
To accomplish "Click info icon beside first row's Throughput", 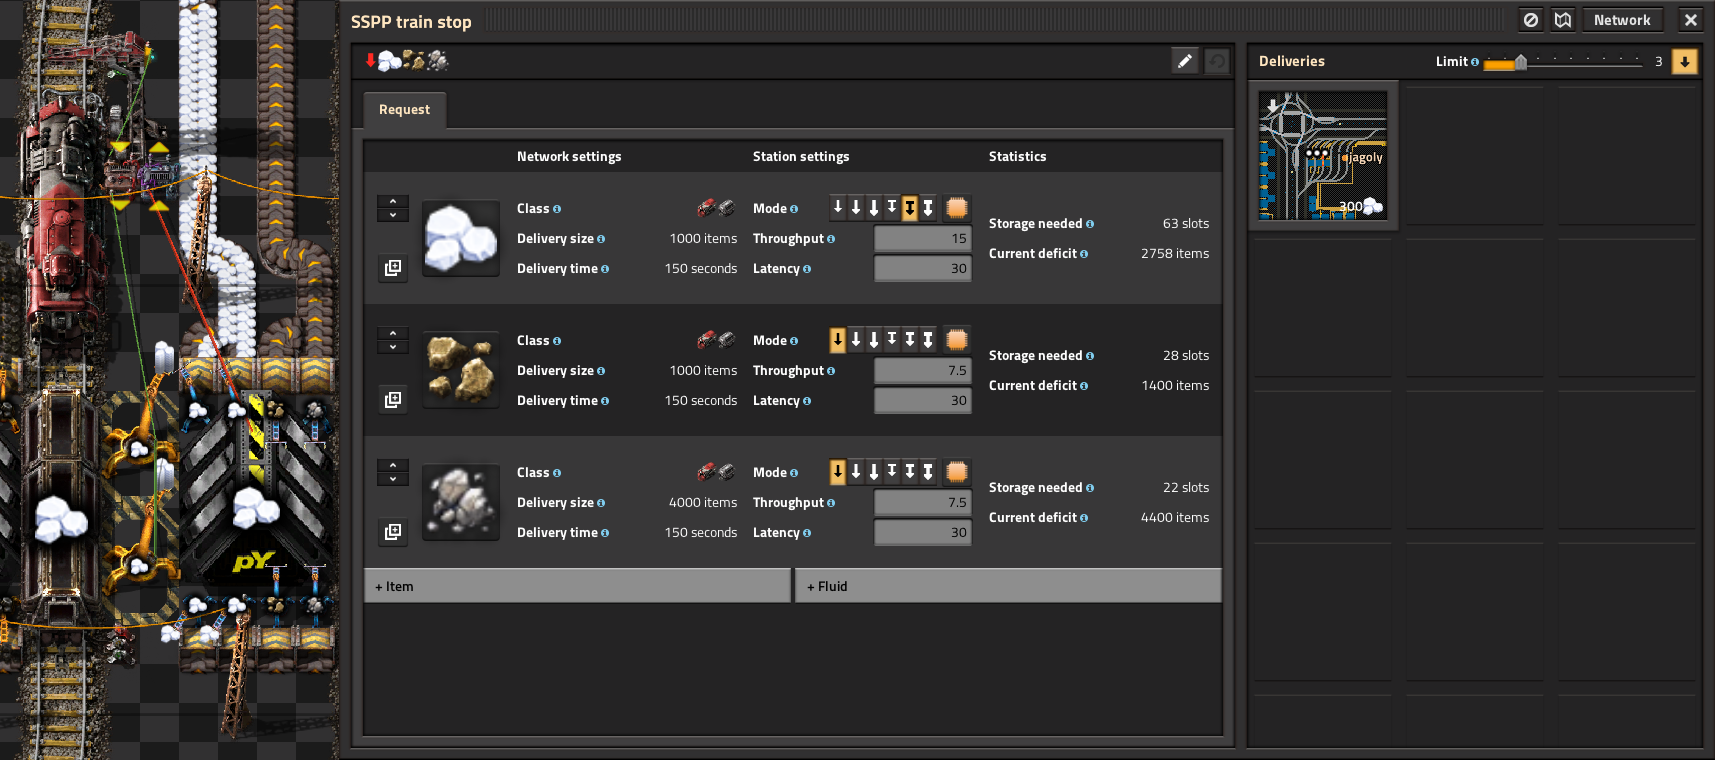I will tap(831, 239).
